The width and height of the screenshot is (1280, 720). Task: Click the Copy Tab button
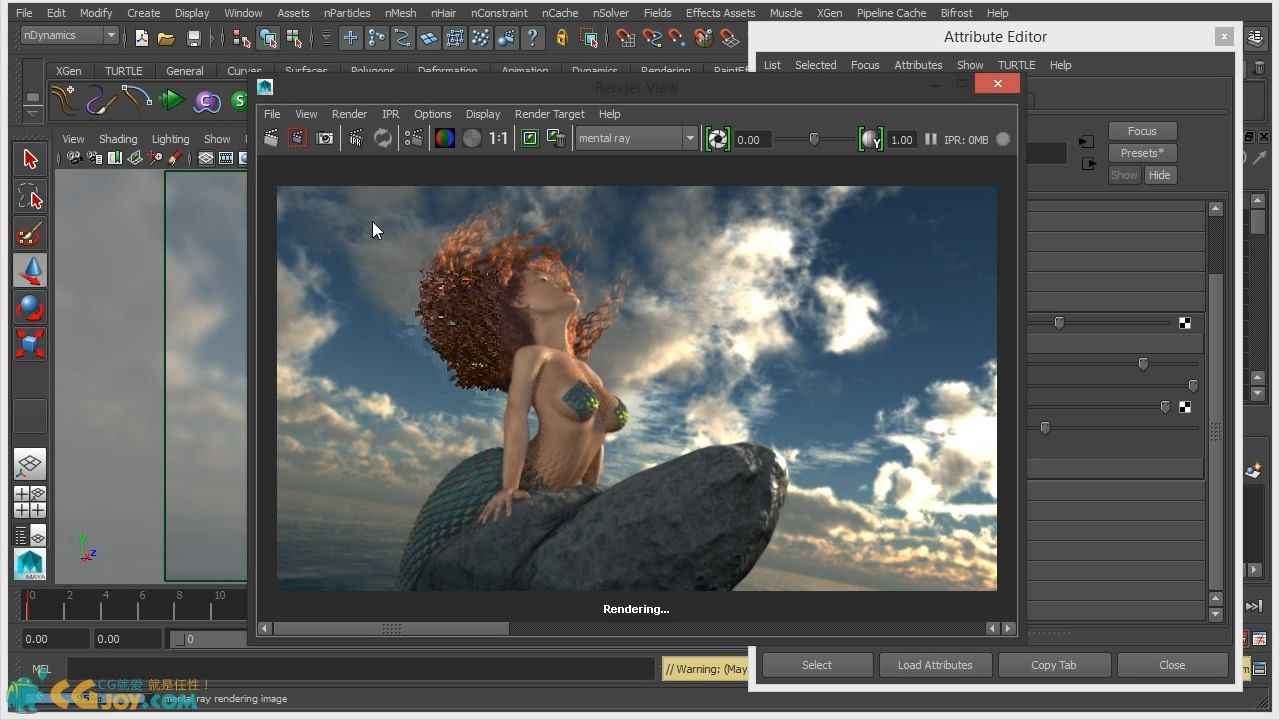point(1053,665)
